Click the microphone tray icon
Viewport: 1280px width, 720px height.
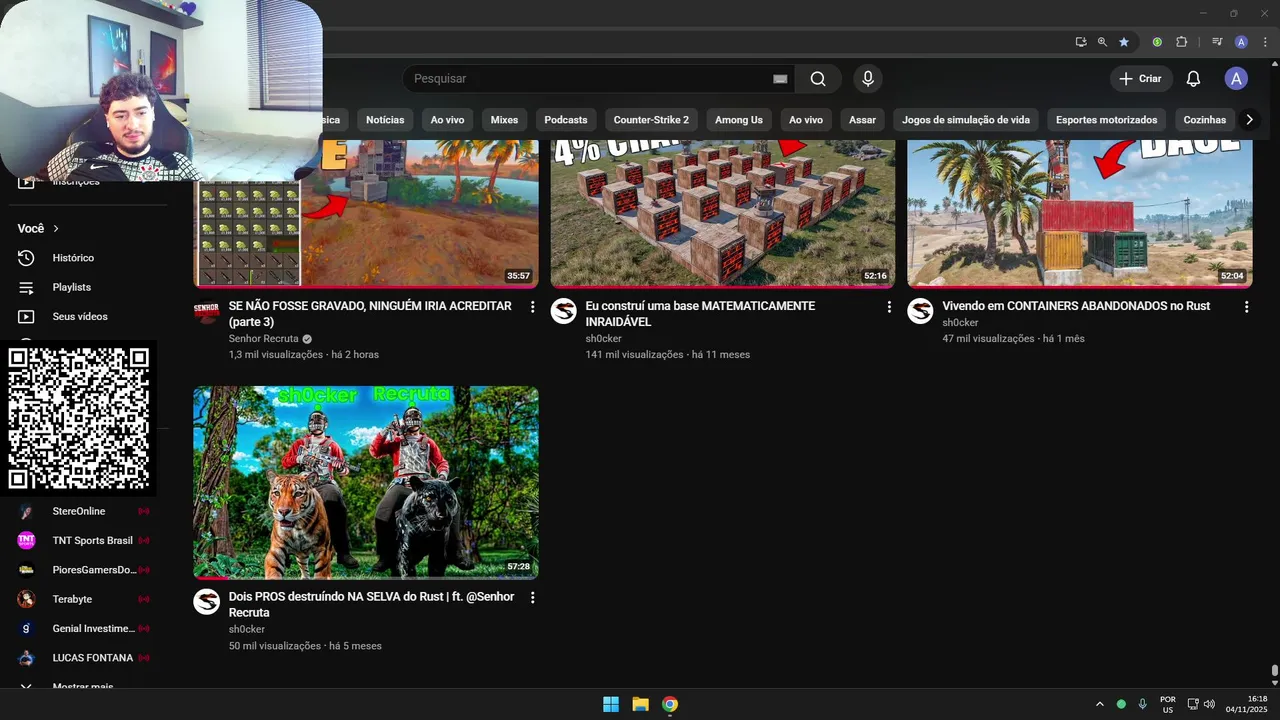click(1142, 704)
